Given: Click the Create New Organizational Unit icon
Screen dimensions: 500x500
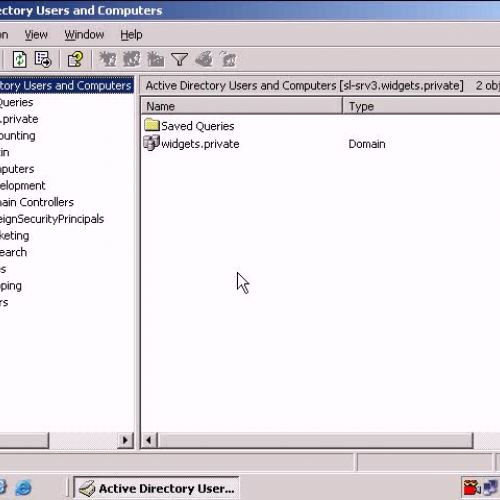Looking at the screenshot, I should (155, 60).
